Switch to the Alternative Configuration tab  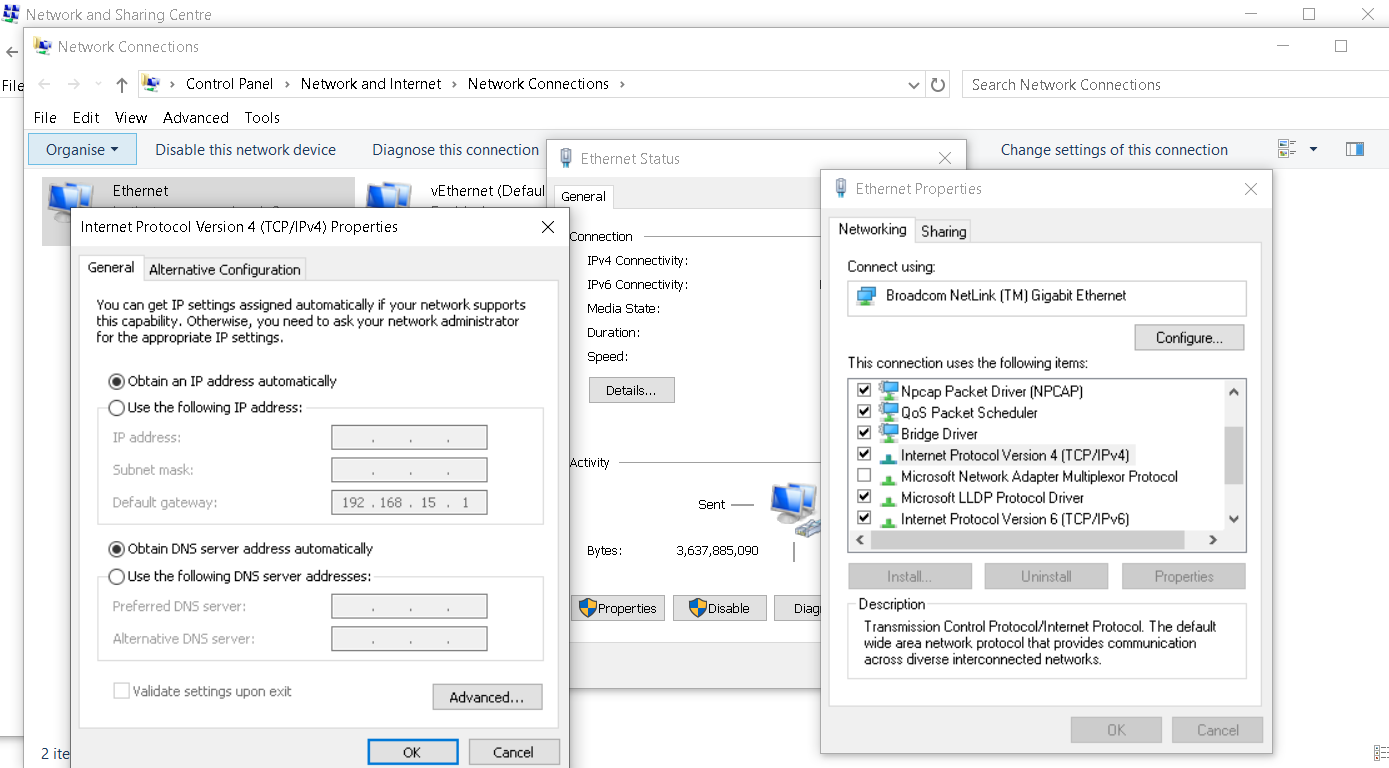pos(224,269)
